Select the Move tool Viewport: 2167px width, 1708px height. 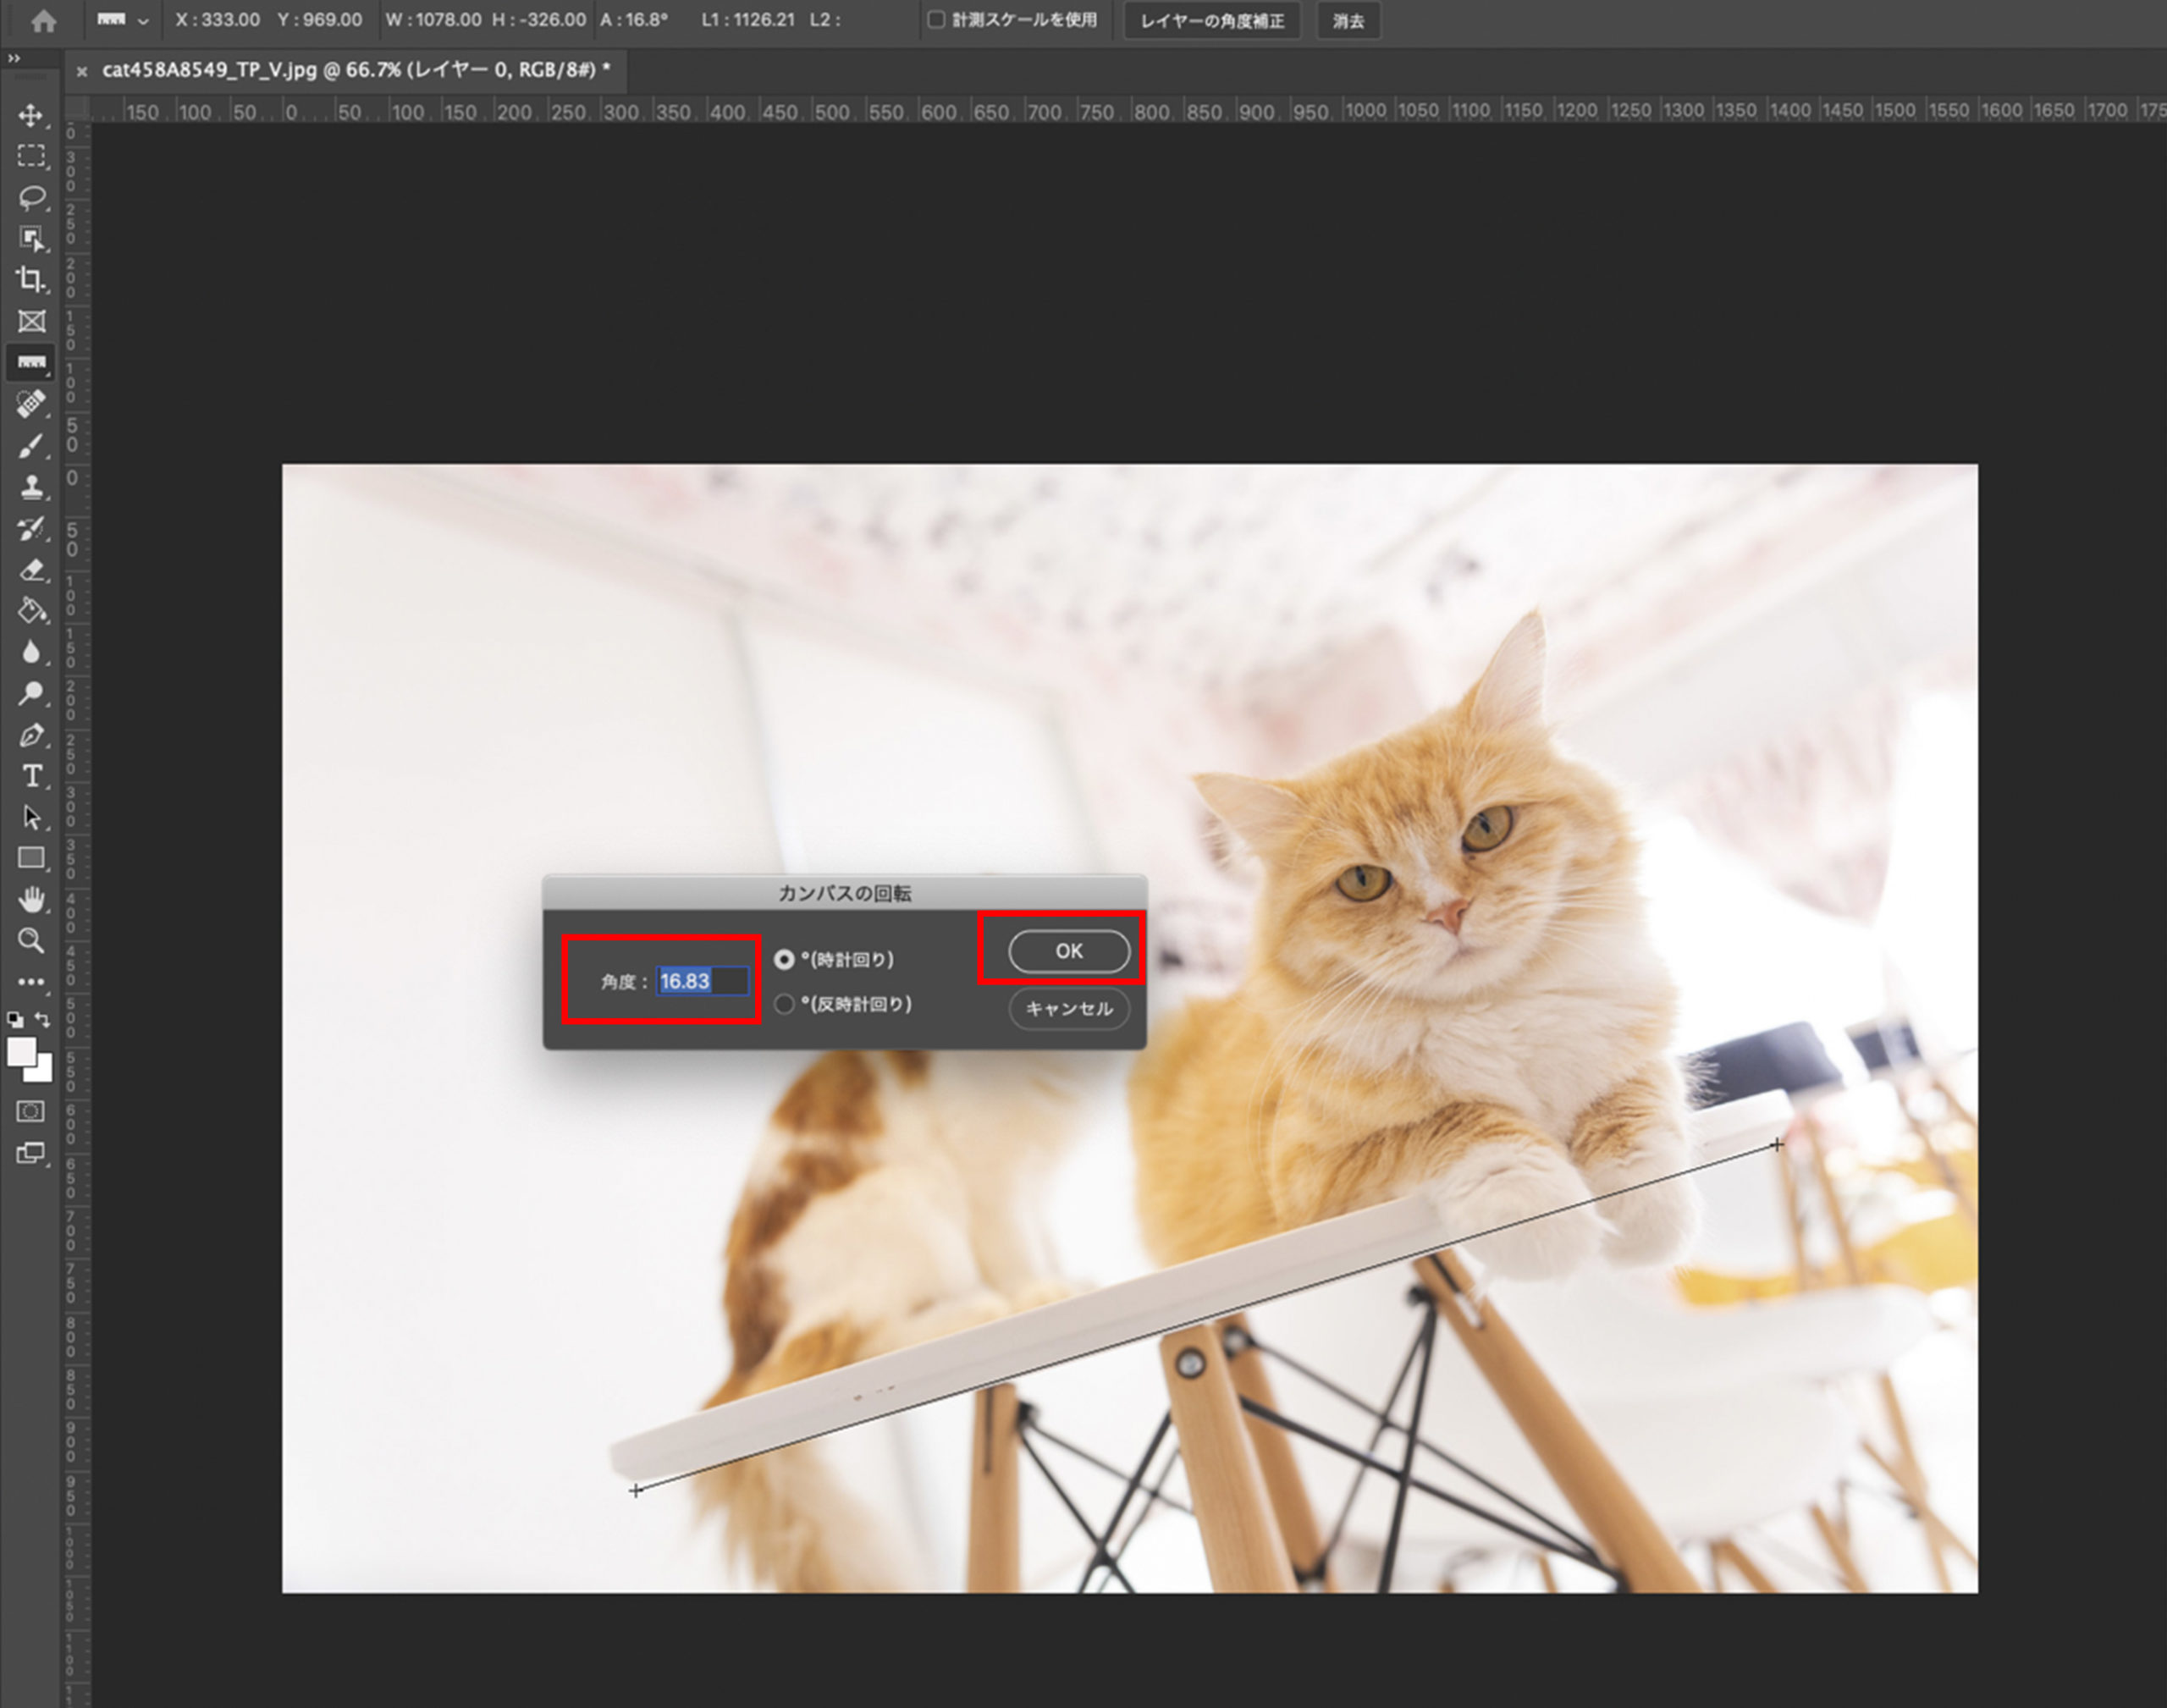[31, 115]
